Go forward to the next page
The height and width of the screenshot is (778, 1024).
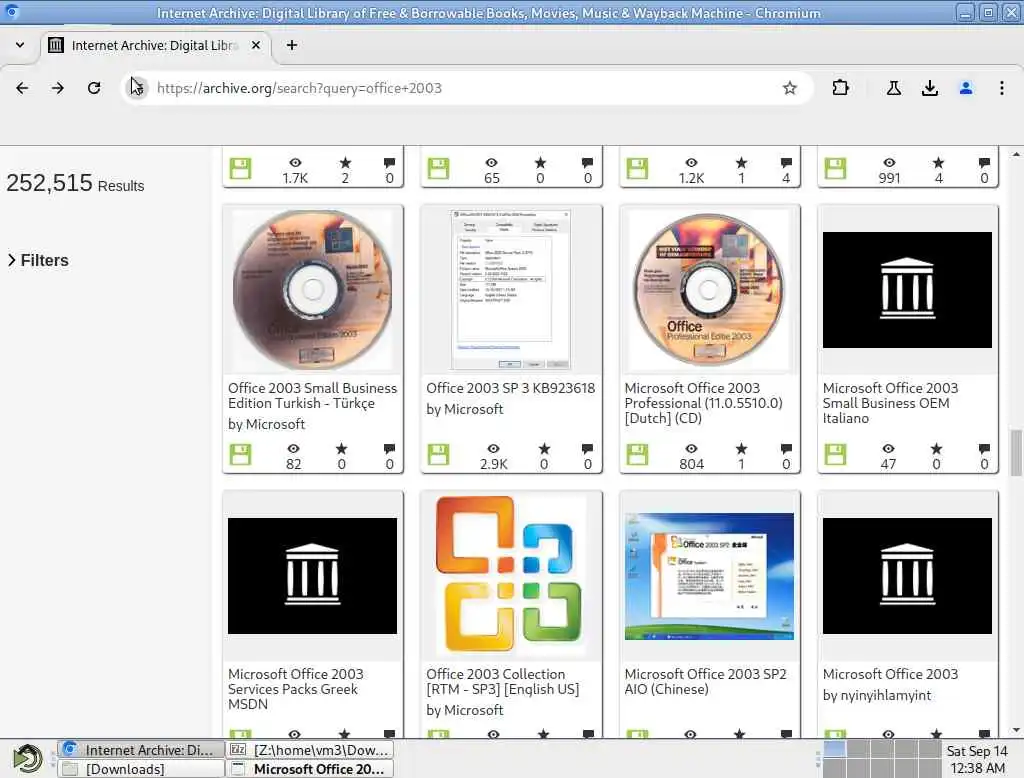57,88
